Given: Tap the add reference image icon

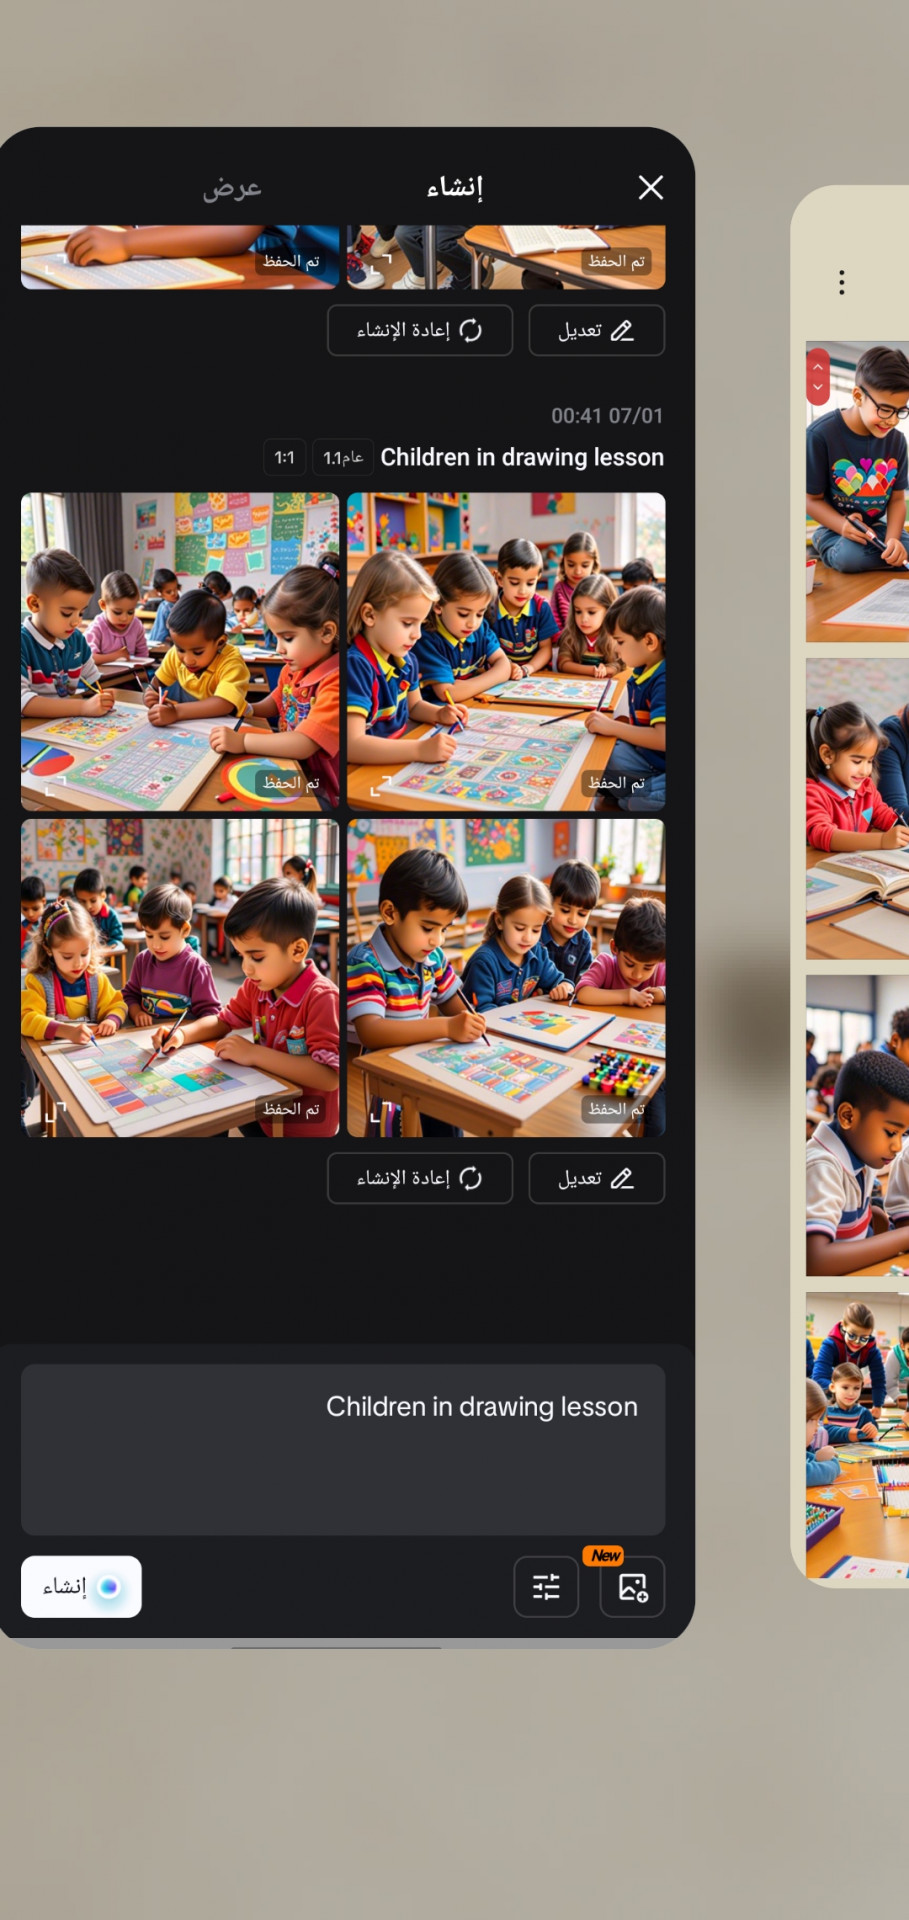Looking at the screenshot, I should 632,1586.
